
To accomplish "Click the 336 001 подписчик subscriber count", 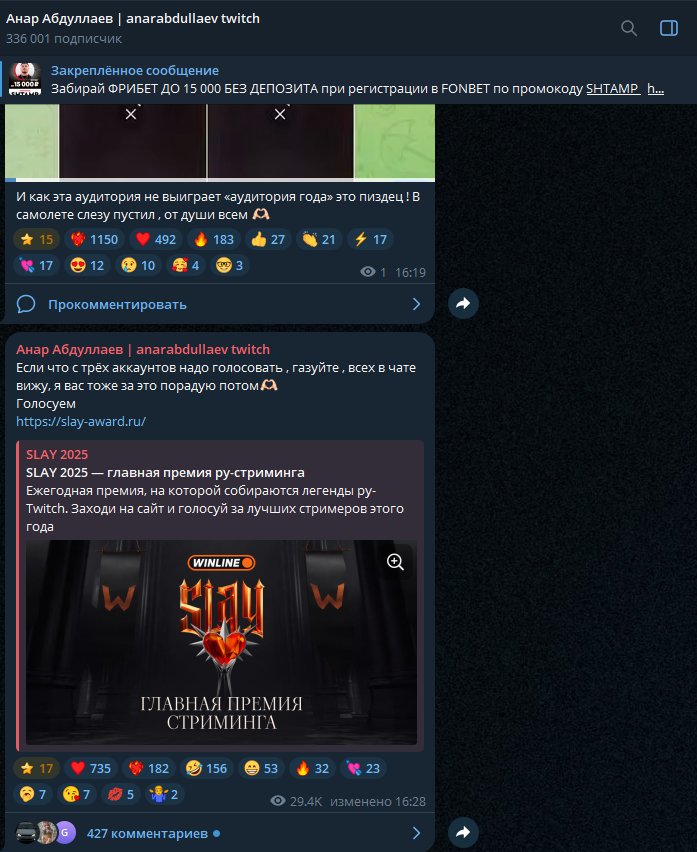I will coord(64,39).
